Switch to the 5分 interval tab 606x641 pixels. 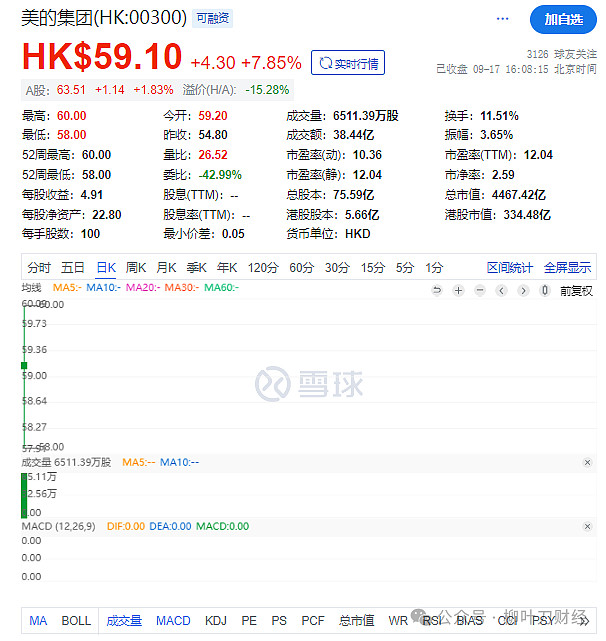(x=405, y=268)
